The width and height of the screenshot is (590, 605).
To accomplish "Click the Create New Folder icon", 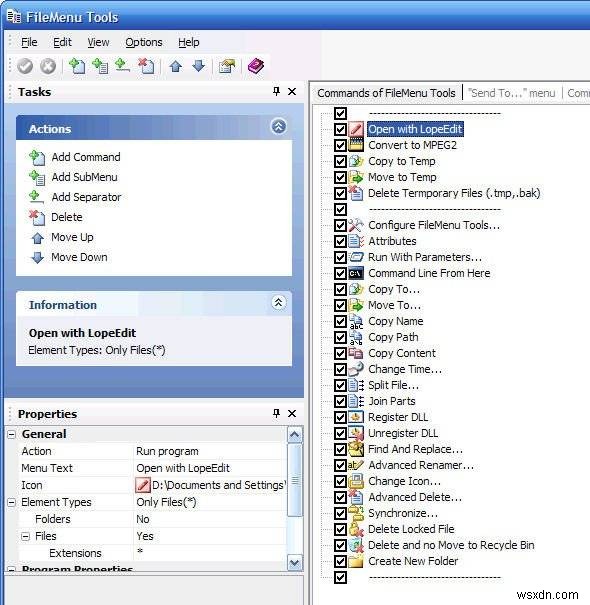I will coord(356,561).
